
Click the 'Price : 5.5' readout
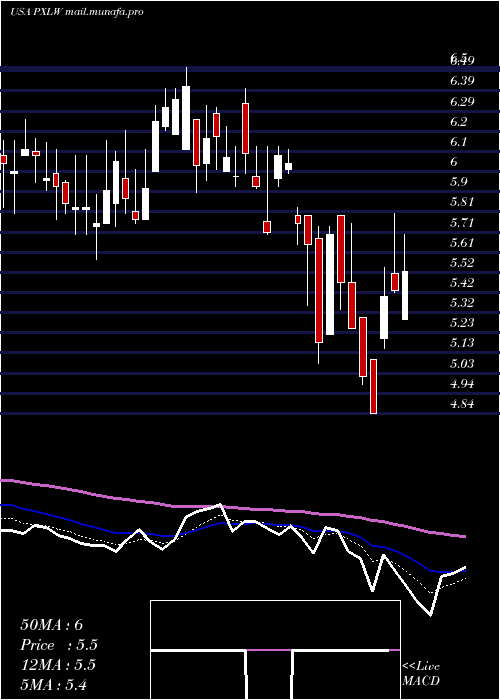[x=59, y=645]
